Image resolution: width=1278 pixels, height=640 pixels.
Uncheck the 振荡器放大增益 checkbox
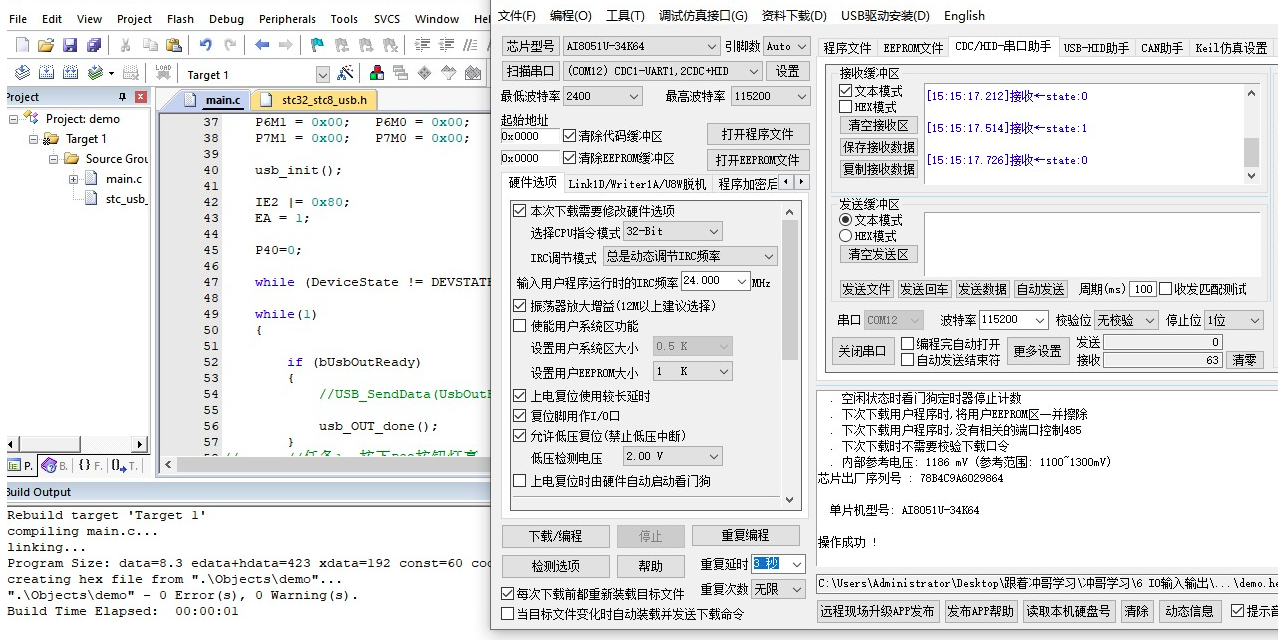519,306
